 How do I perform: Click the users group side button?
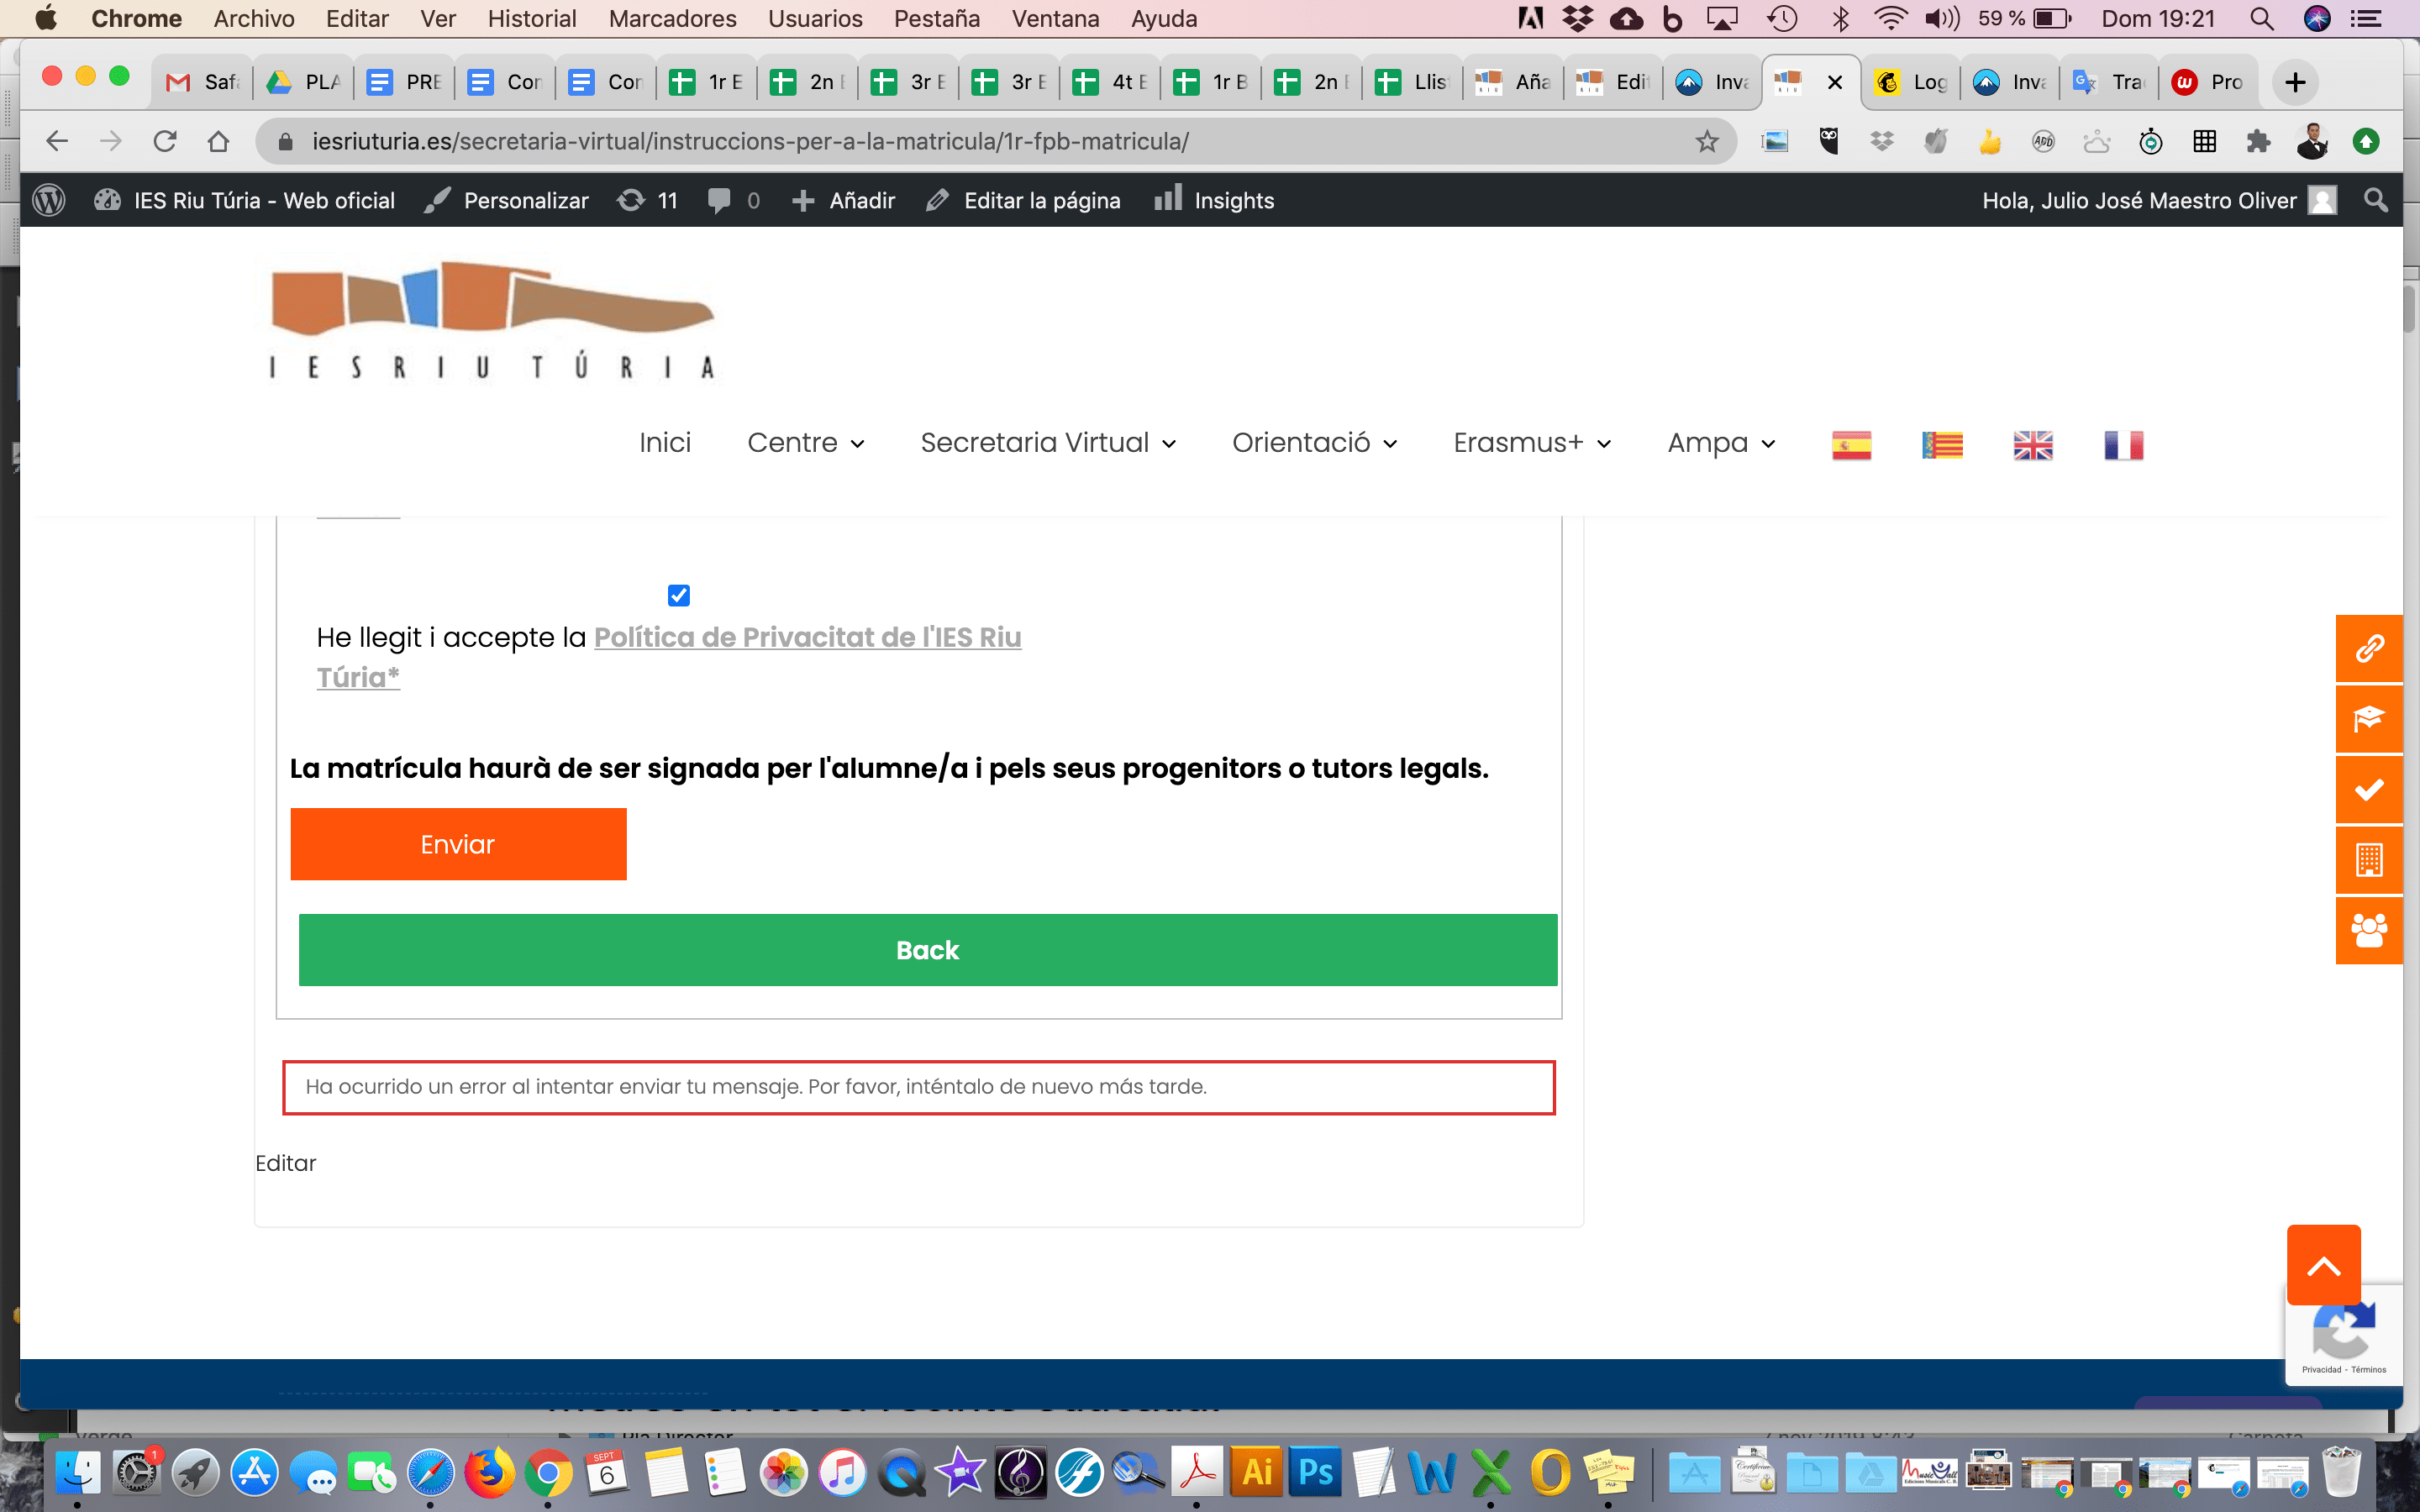tap(2369, 931)
